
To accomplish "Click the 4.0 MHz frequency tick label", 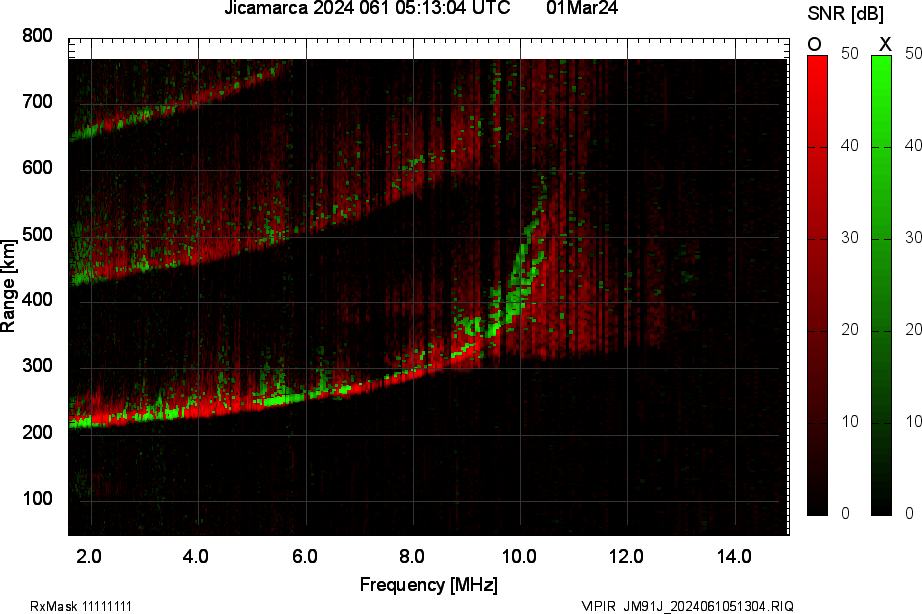I will tap(196, 556).
